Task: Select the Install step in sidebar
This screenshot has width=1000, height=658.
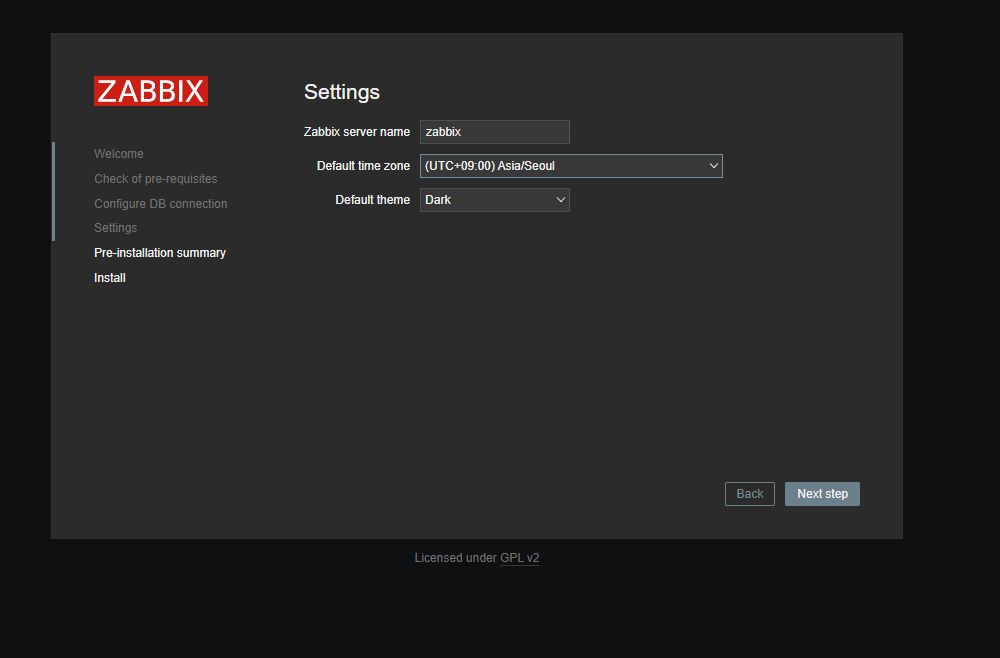Action: click(109, 277)
